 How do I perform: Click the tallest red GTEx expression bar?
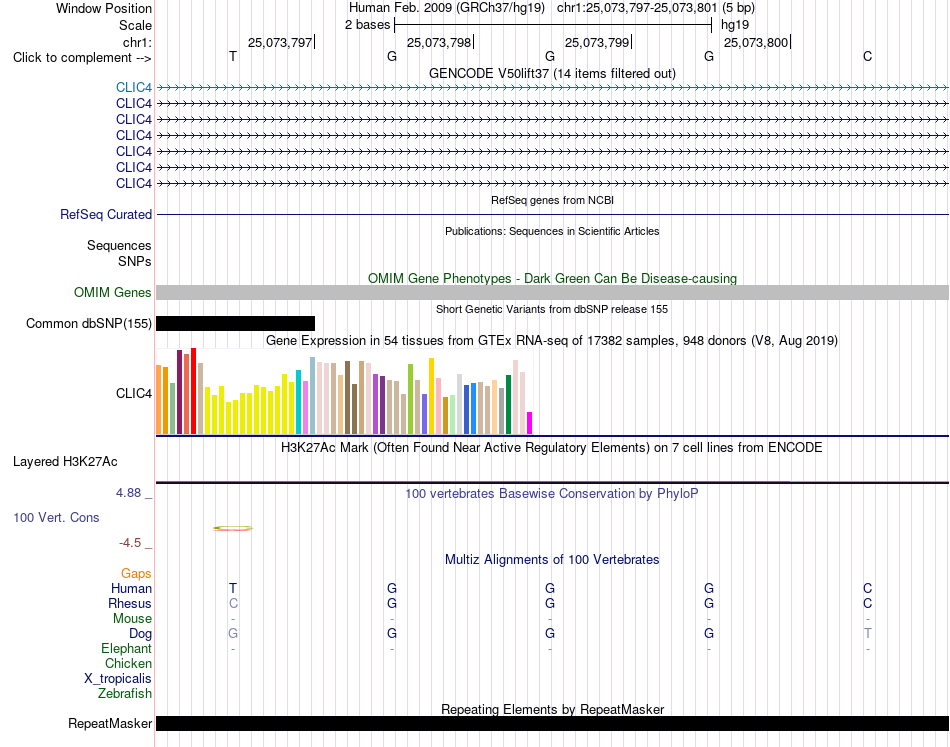[x=193, y=391]
